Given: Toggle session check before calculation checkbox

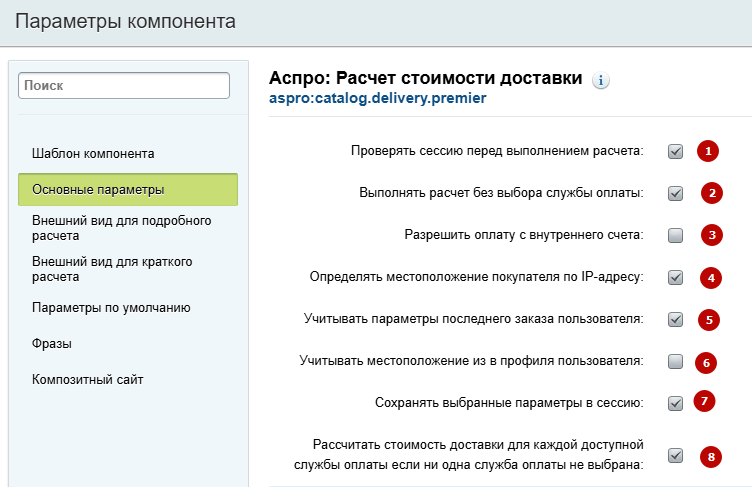Looking at the screenshot, I should tap(675, 152).
